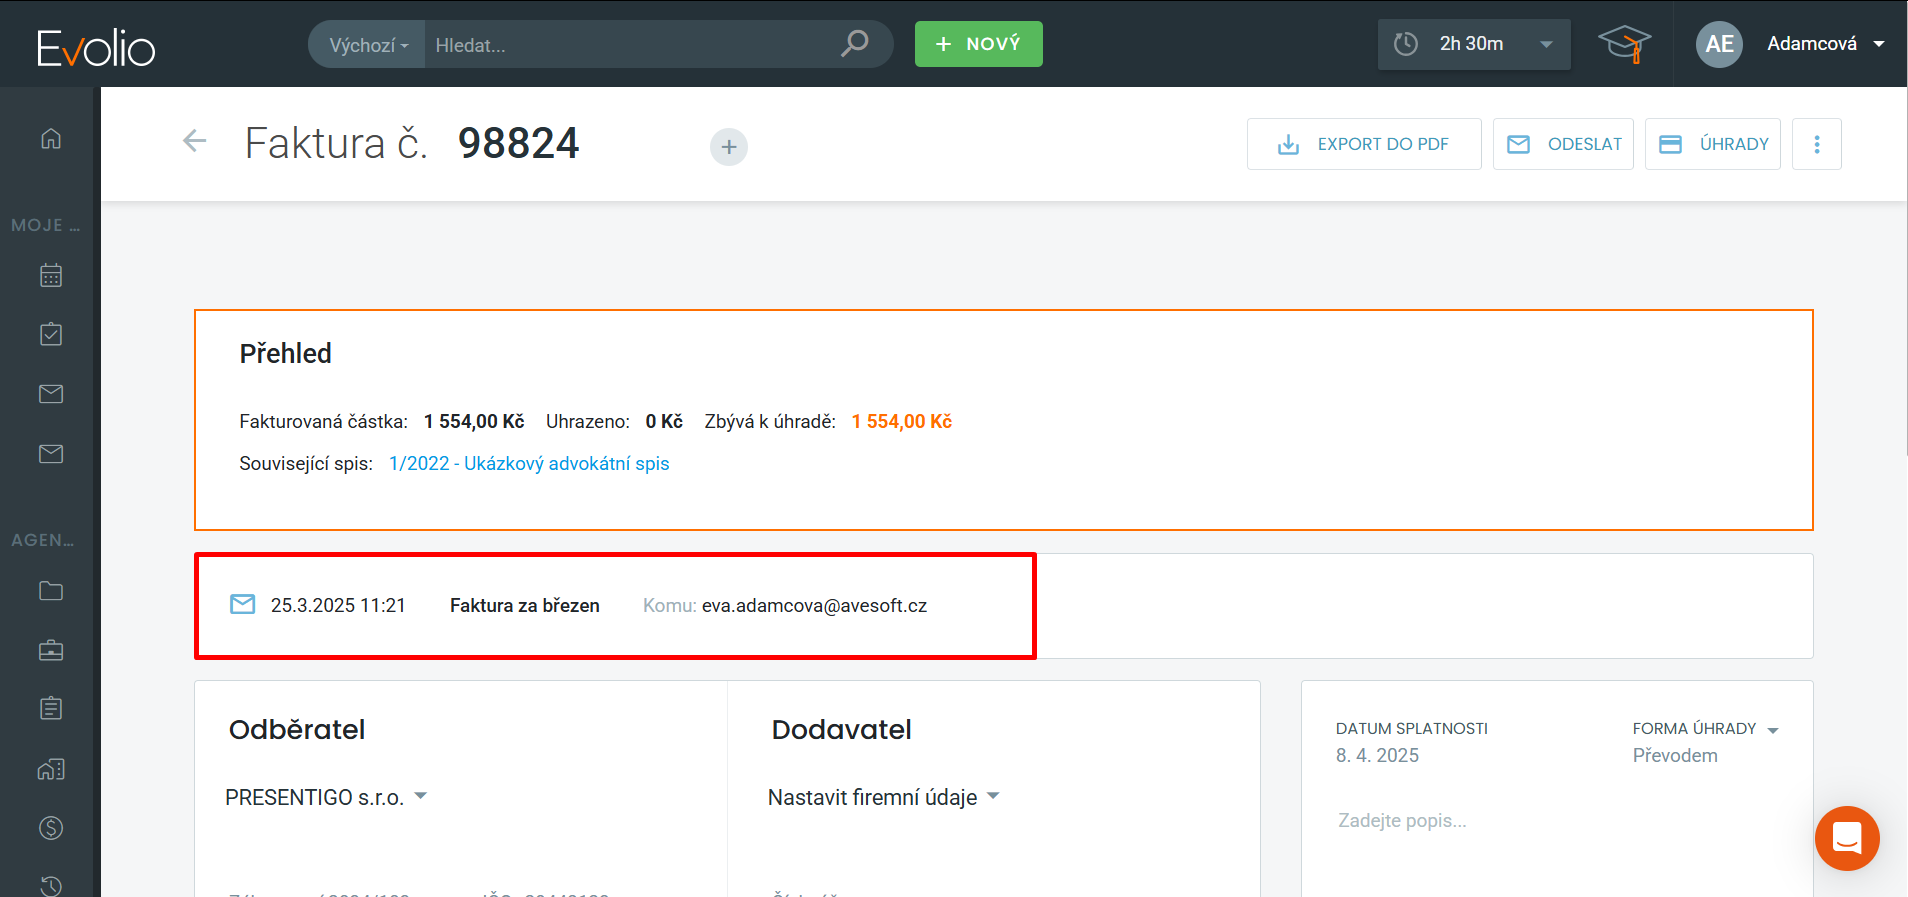Click the Hledat search input field
This screenshot has height=897, width=1908.
pos(630,45)
